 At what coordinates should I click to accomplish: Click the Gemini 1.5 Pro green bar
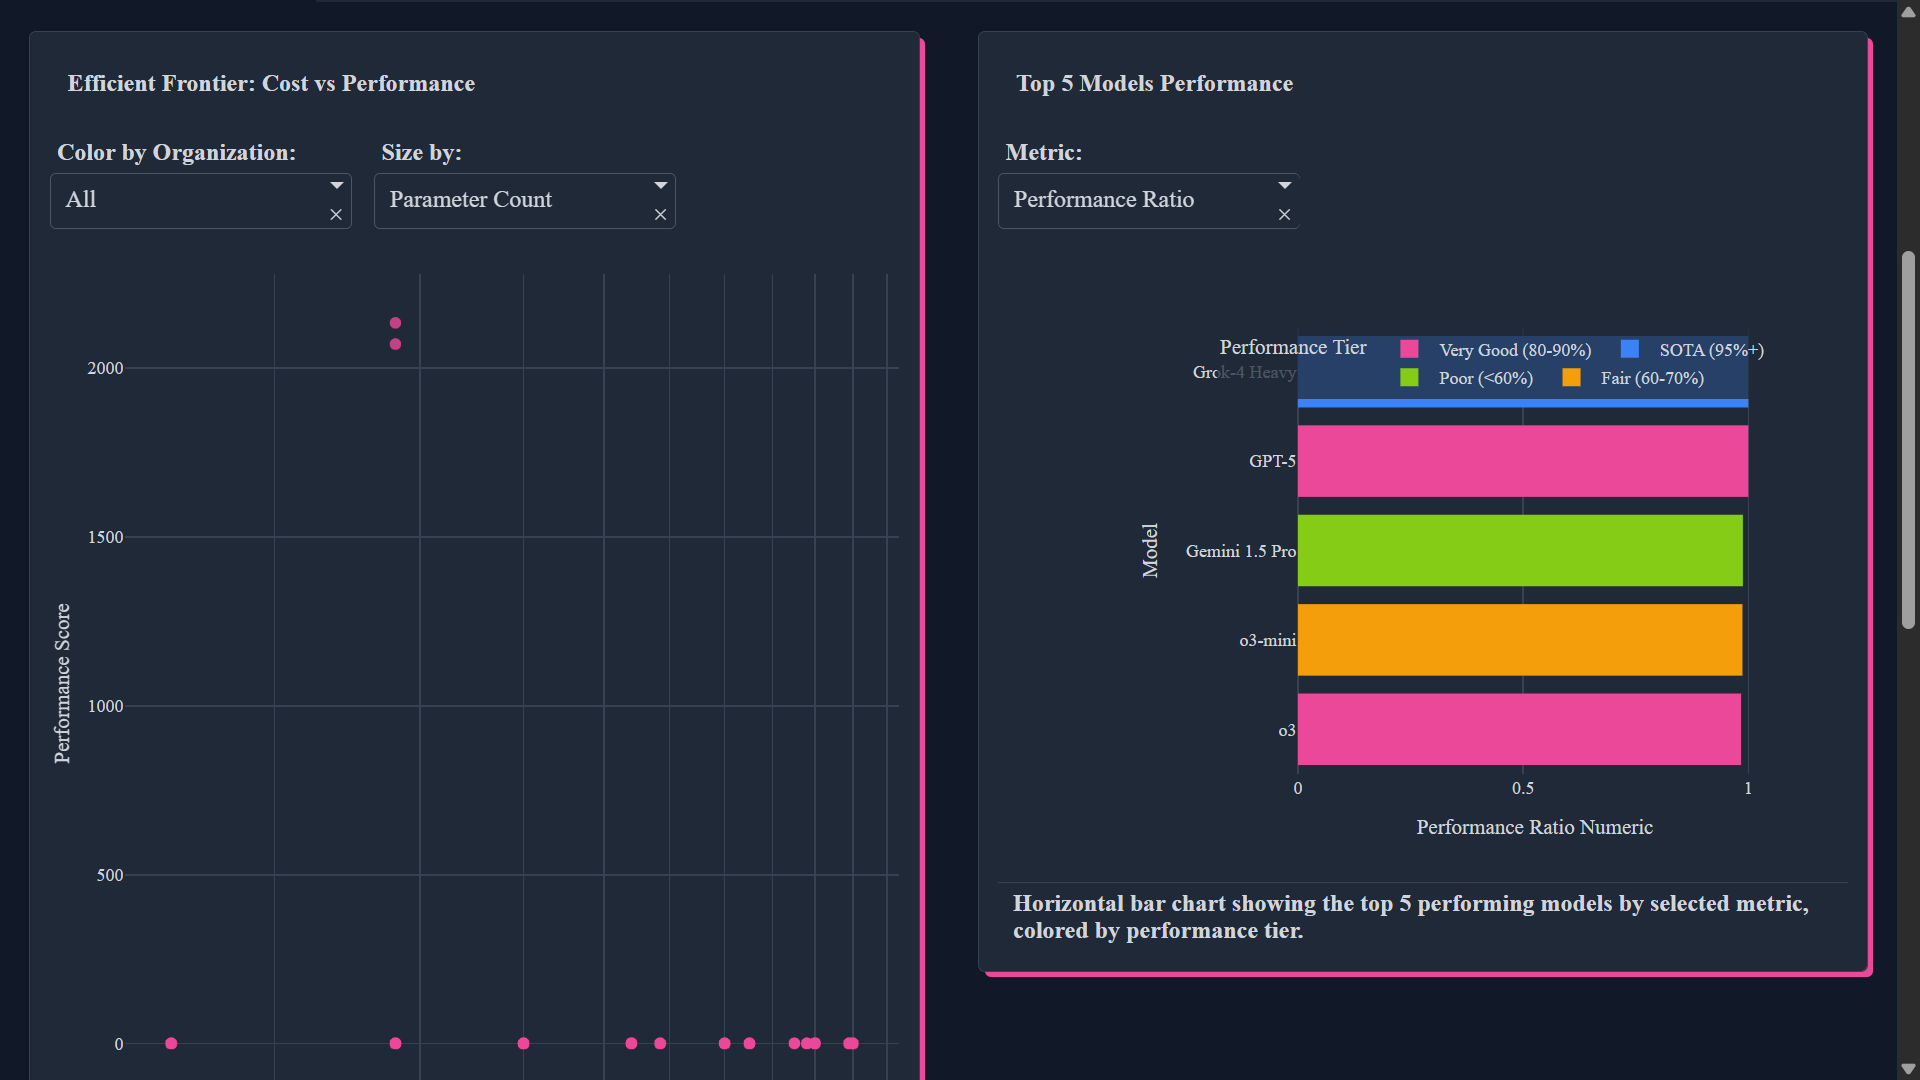point(1520,551)
